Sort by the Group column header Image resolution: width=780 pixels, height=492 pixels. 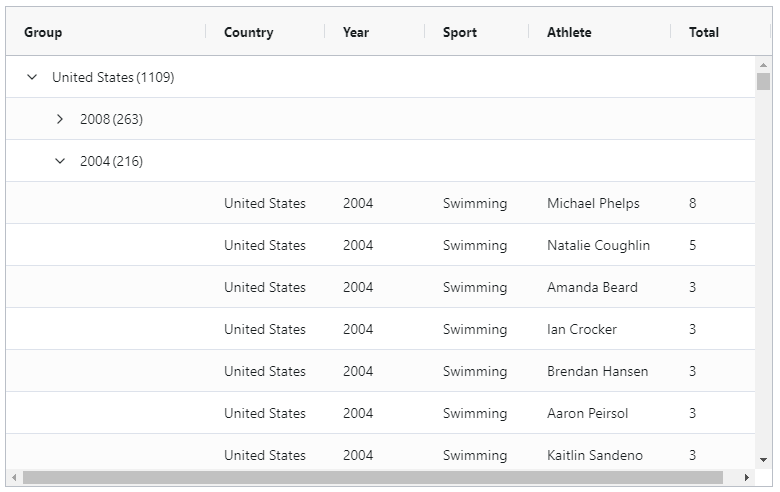click(x=43, y=32)
